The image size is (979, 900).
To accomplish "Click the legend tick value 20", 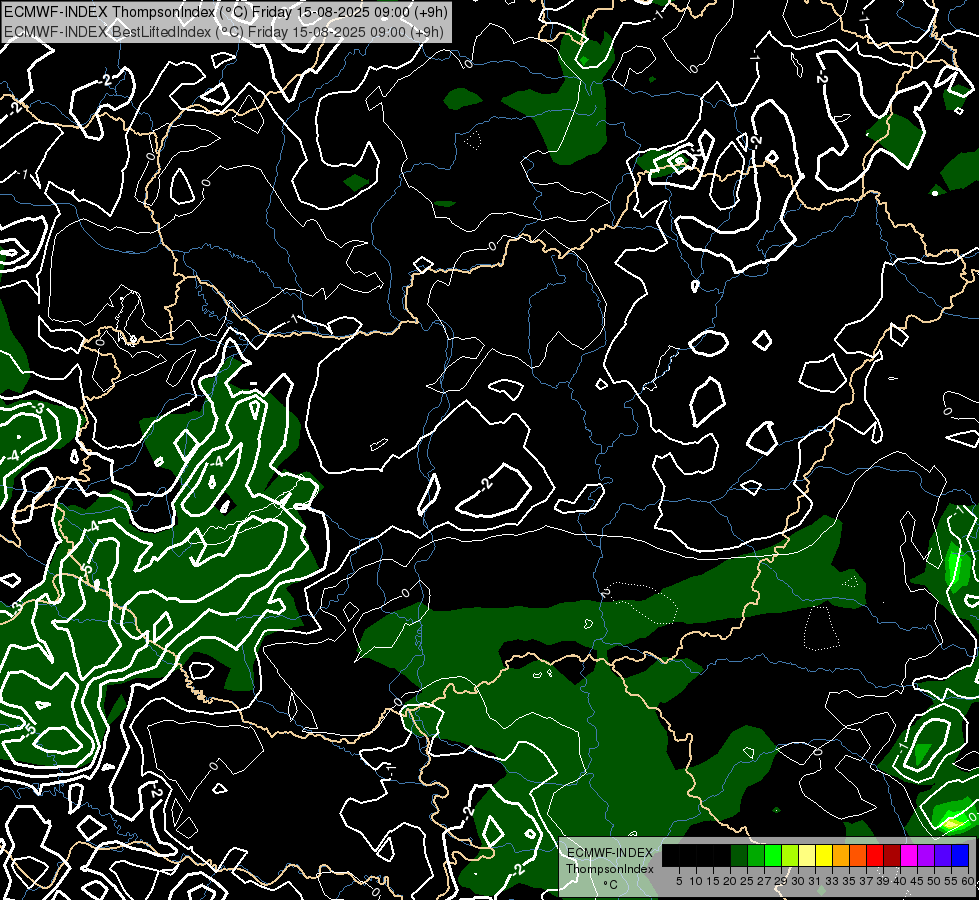I will [x=730, y=881].
